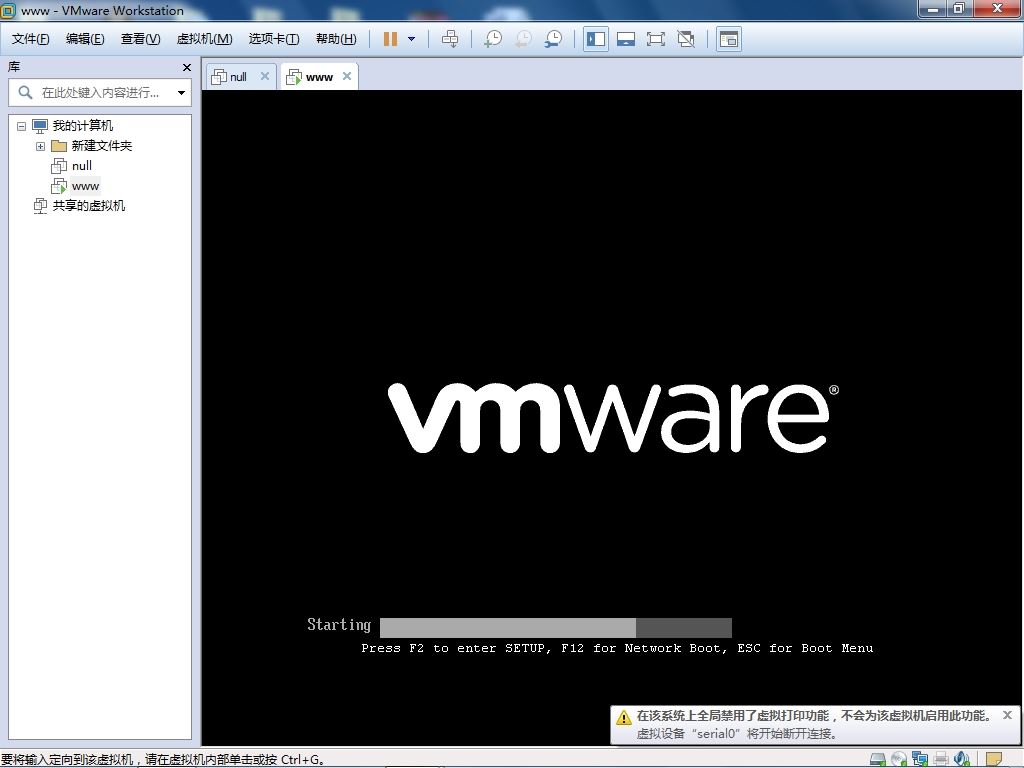Take a snapshot of the VM
This screenshot has width=1024, height=768.
point(493,39)
